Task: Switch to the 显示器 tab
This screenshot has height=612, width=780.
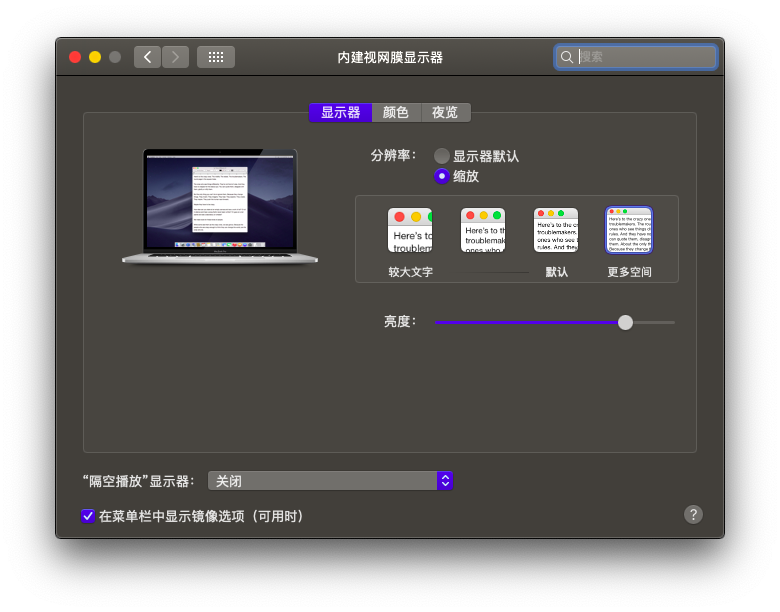Action: [340, 112]
